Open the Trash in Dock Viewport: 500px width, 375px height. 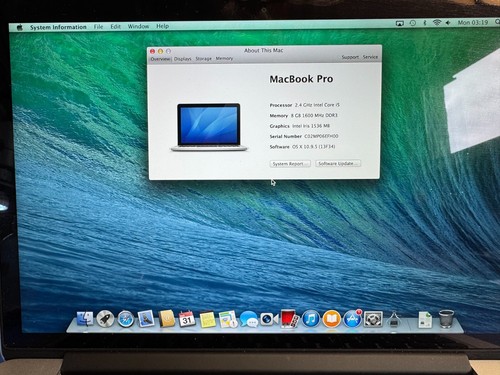pos(446,319)
